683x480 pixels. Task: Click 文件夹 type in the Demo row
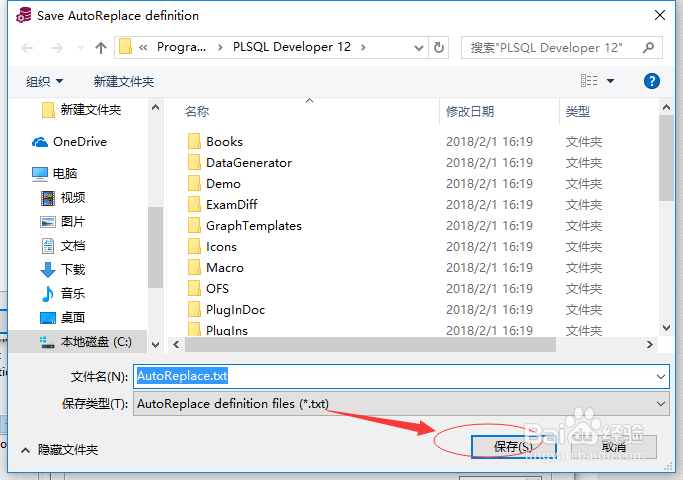pos(584,183)
